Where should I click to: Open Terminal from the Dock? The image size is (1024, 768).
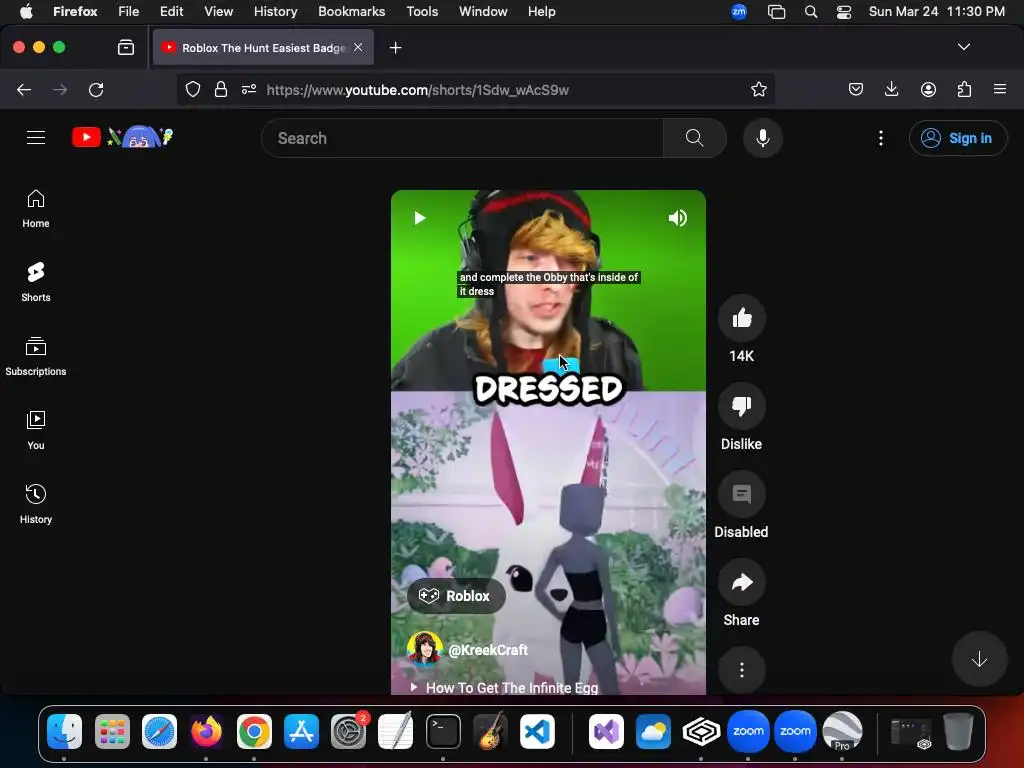click(x=443, y=731)
